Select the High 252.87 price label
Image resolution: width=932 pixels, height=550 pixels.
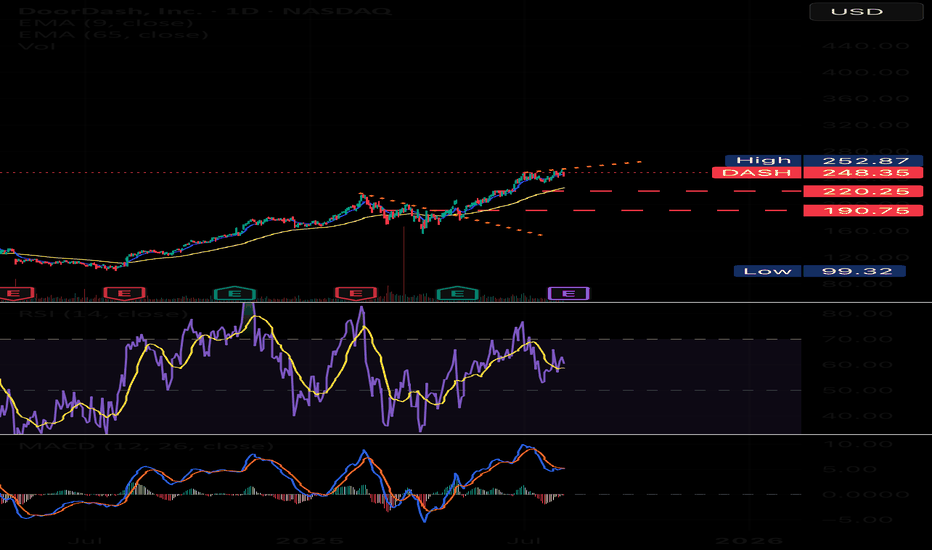[824, 161]
